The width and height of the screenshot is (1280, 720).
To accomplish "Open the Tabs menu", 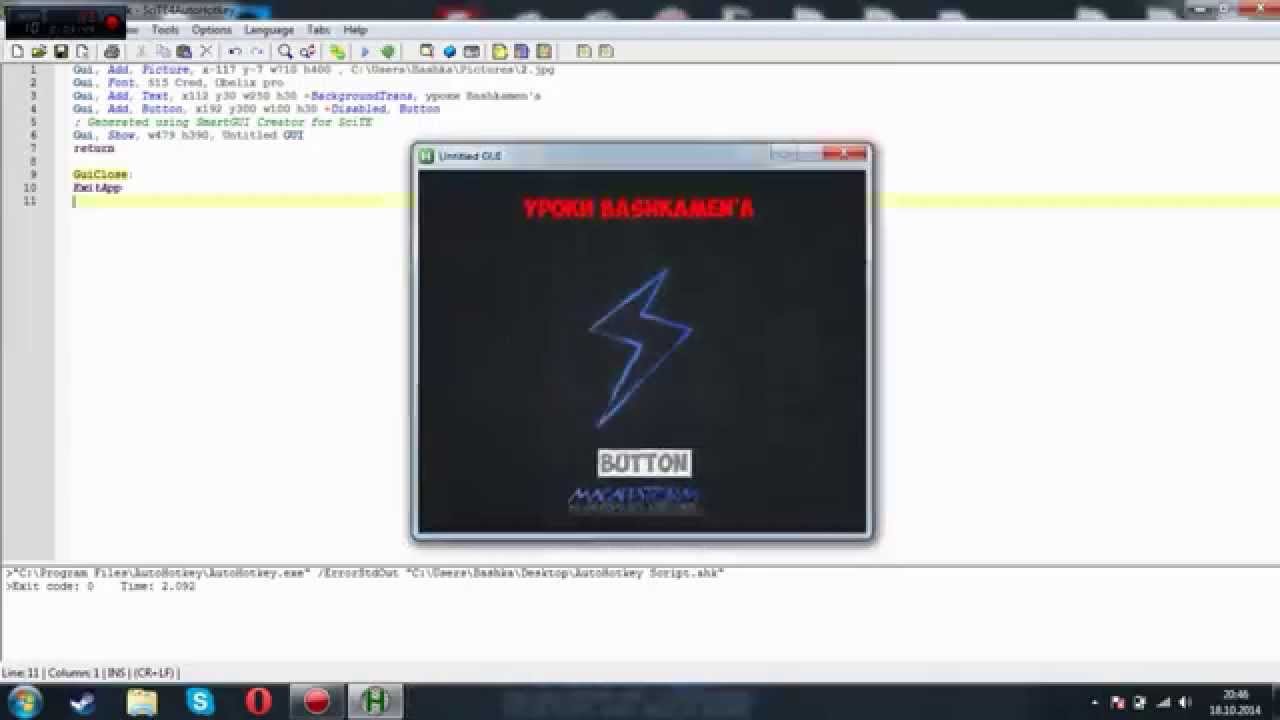I will click(318, 30).
